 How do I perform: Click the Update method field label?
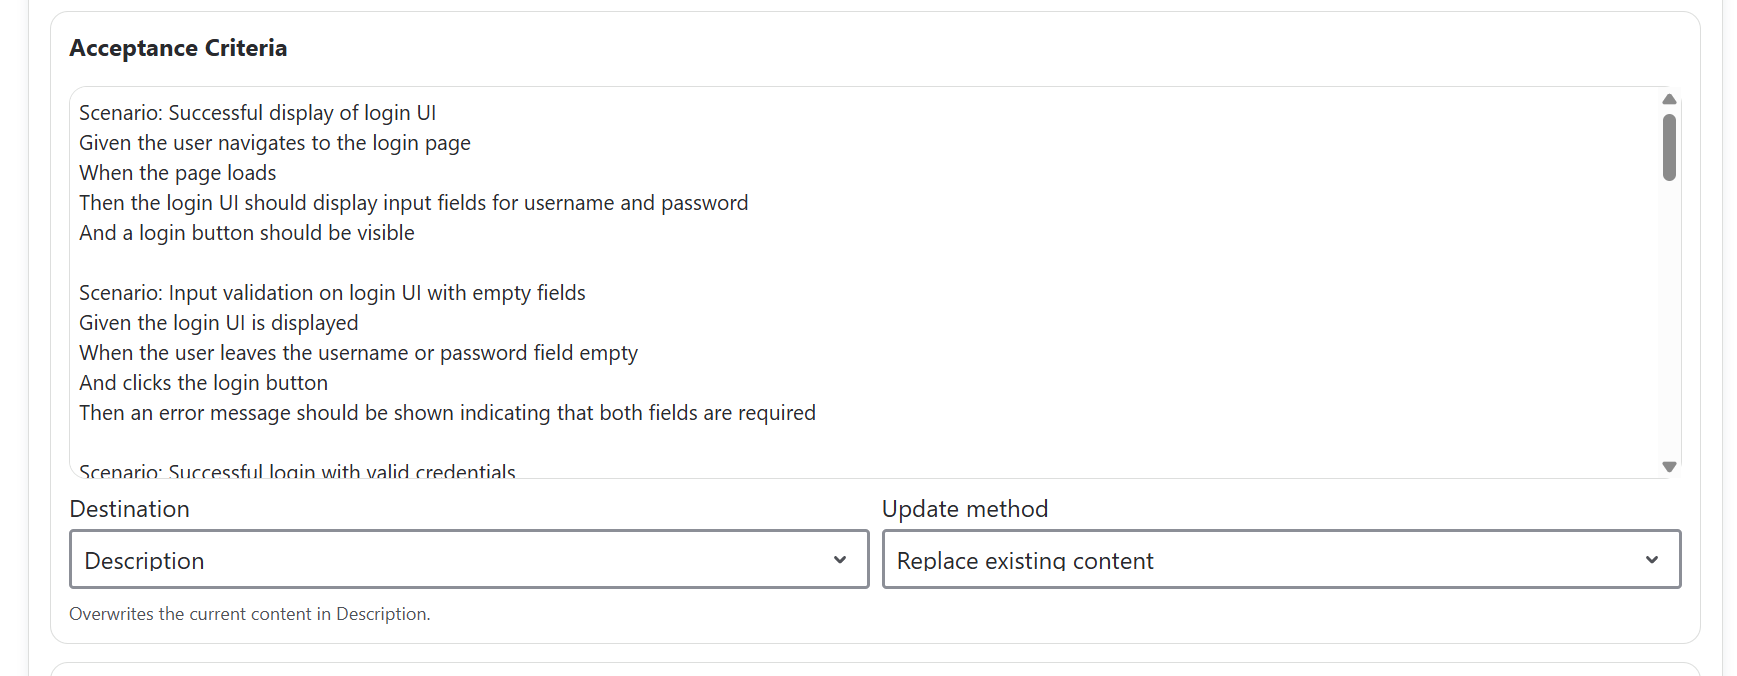tap(965, 509)
